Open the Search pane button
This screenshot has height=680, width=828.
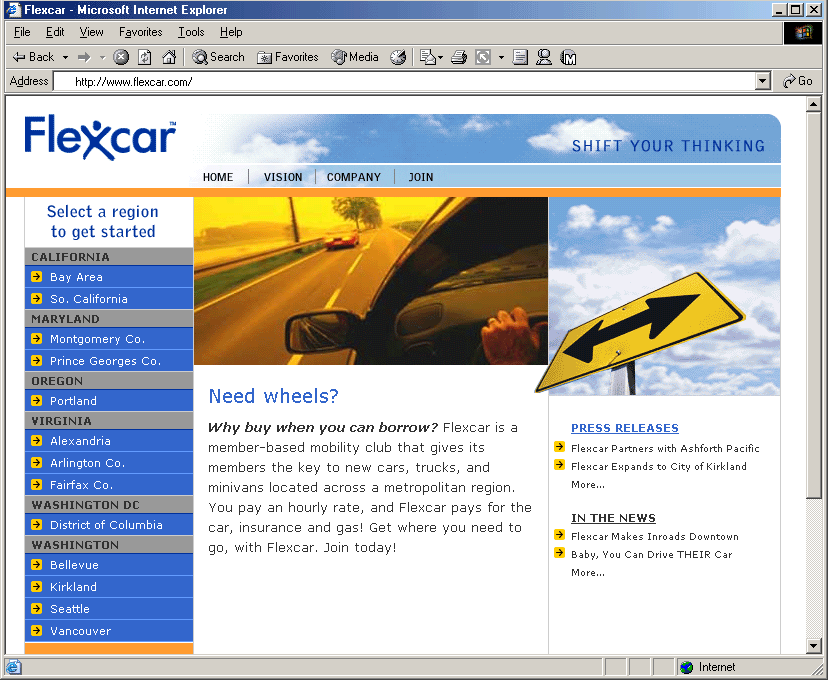(x=218, y=57)
